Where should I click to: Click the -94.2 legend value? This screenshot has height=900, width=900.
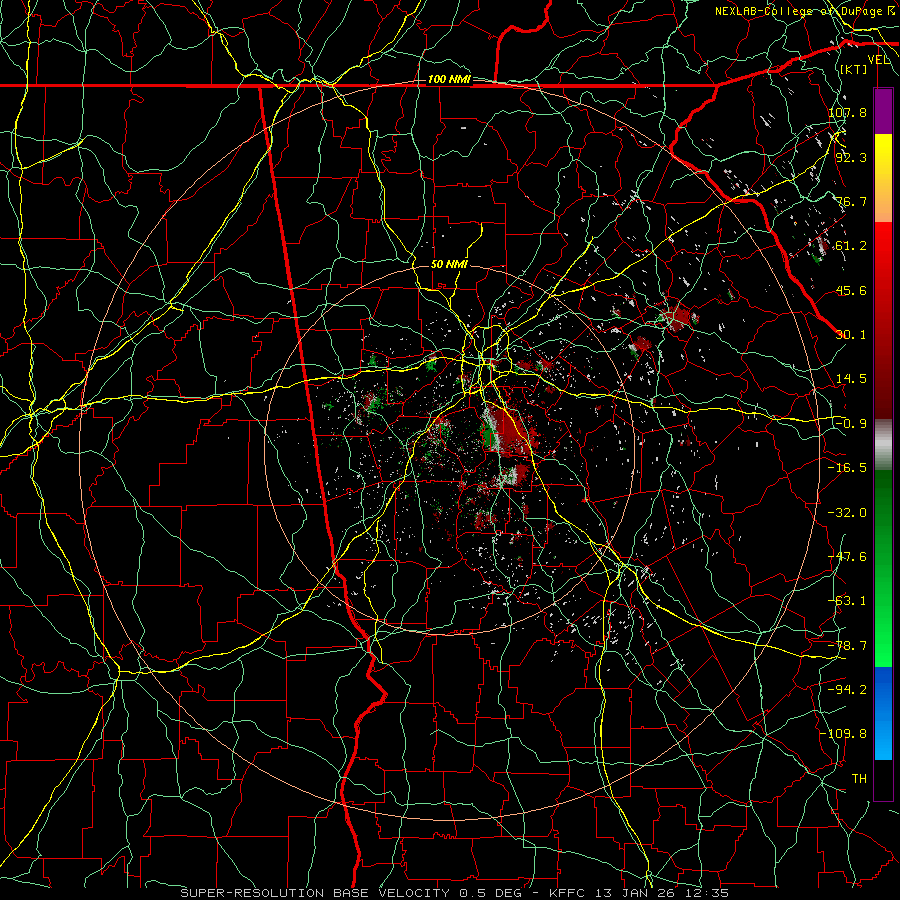[847, 690]
